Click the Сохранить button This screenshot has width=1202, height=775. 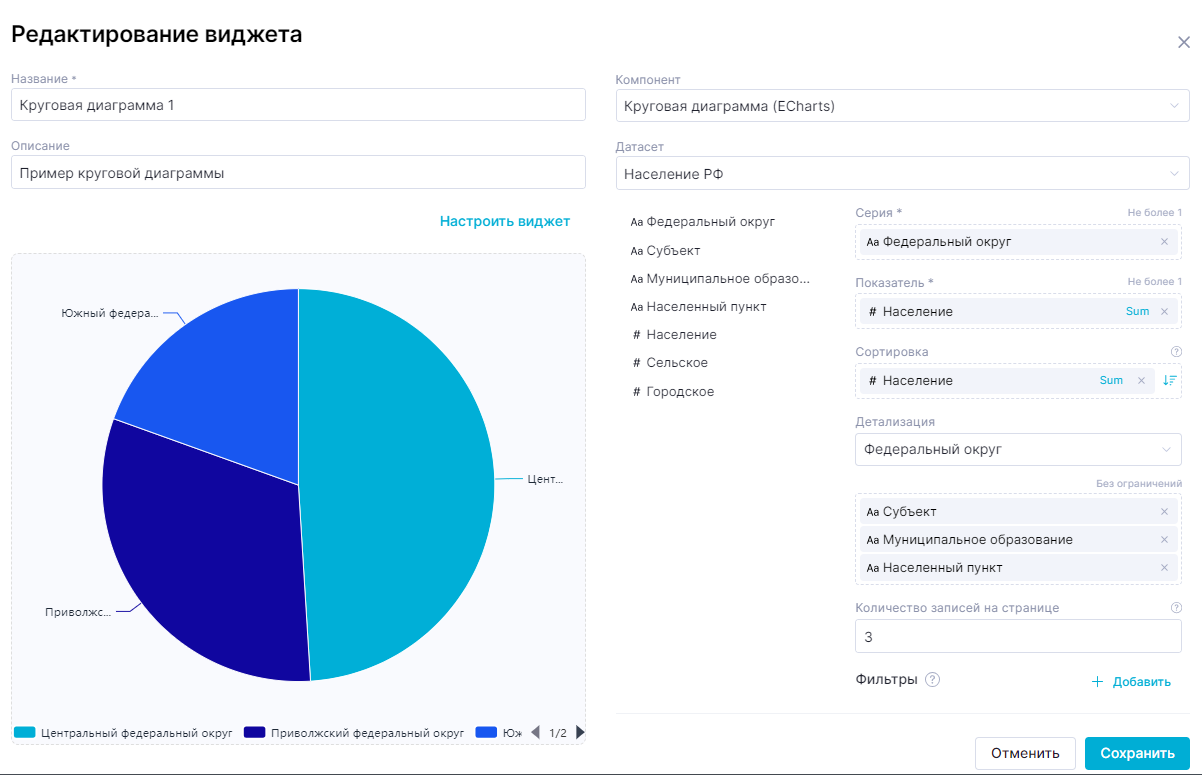pyautogui.click(x=1137, y=753)
